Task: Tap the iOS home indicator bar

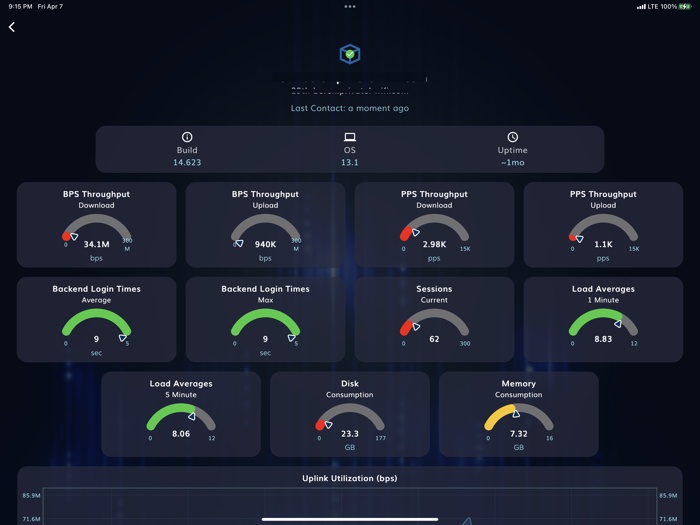Action: coord(350,519)
